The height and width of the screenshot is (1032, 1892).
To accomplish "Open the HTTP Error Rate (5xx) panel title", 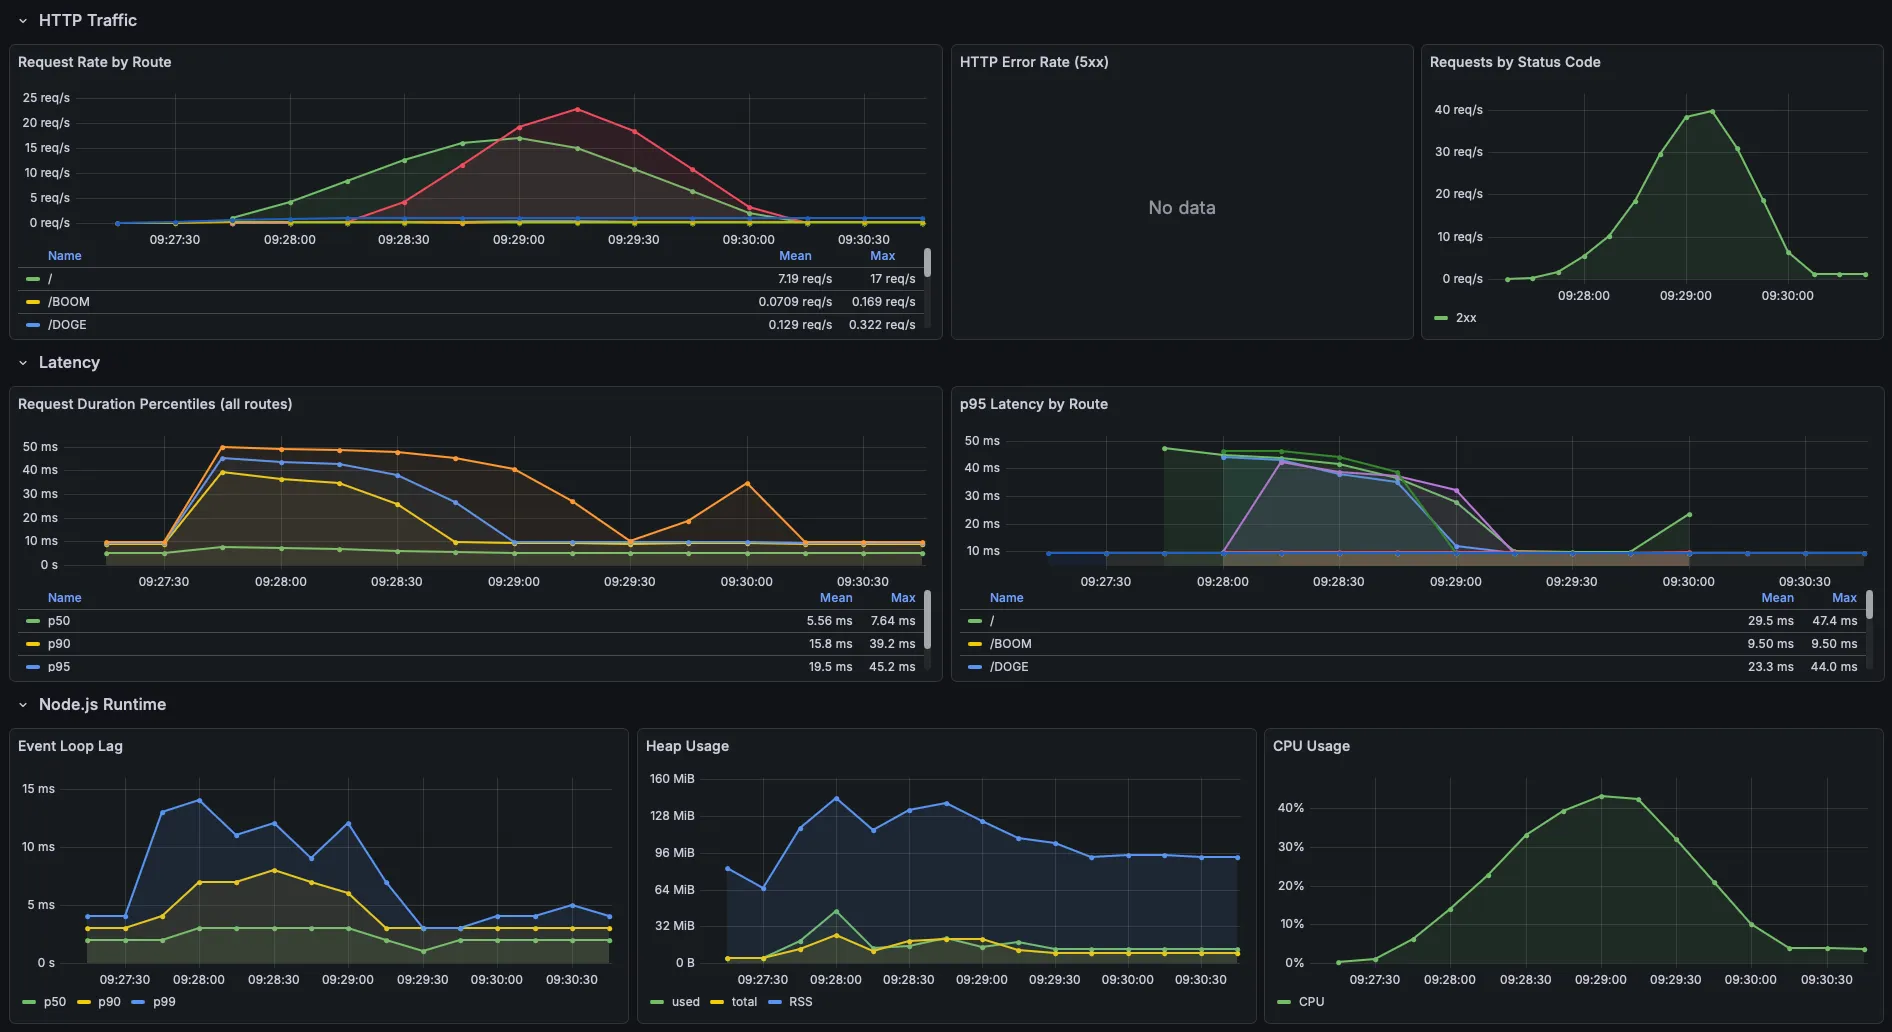I will [1034, 62].
